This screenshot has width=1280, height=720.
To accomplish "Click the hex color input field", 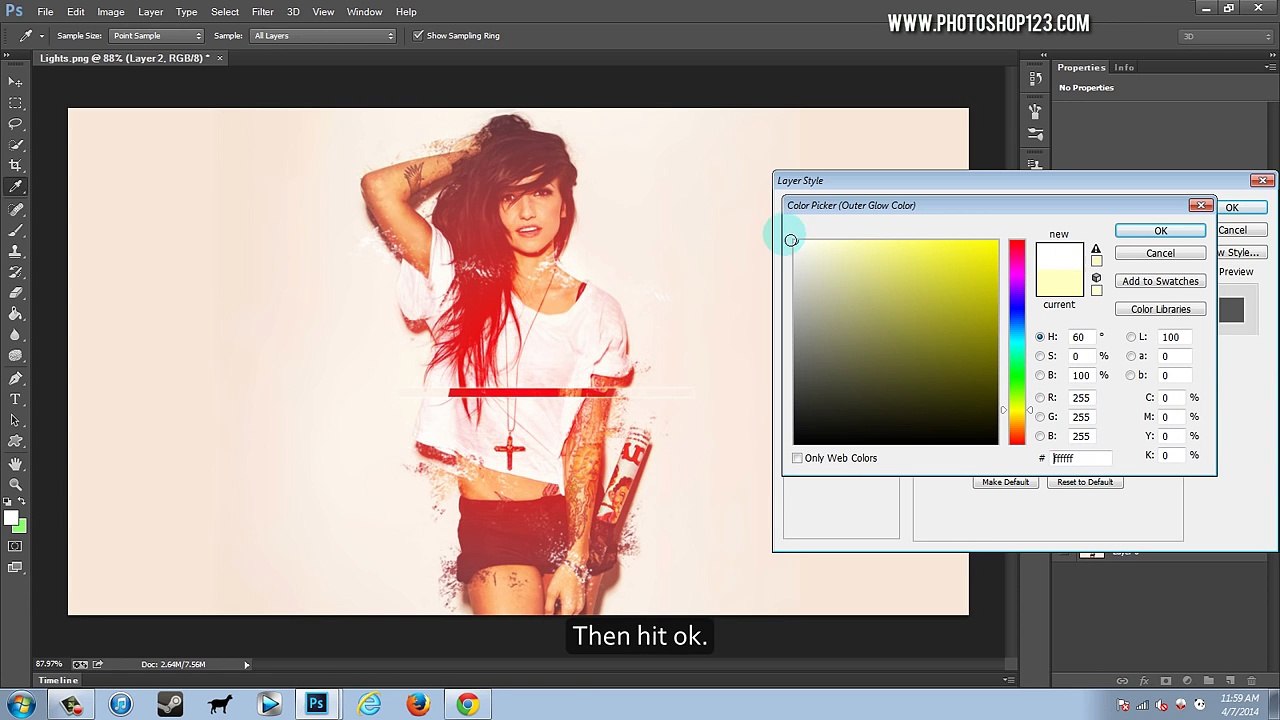I will click(x=1080, y=458).
